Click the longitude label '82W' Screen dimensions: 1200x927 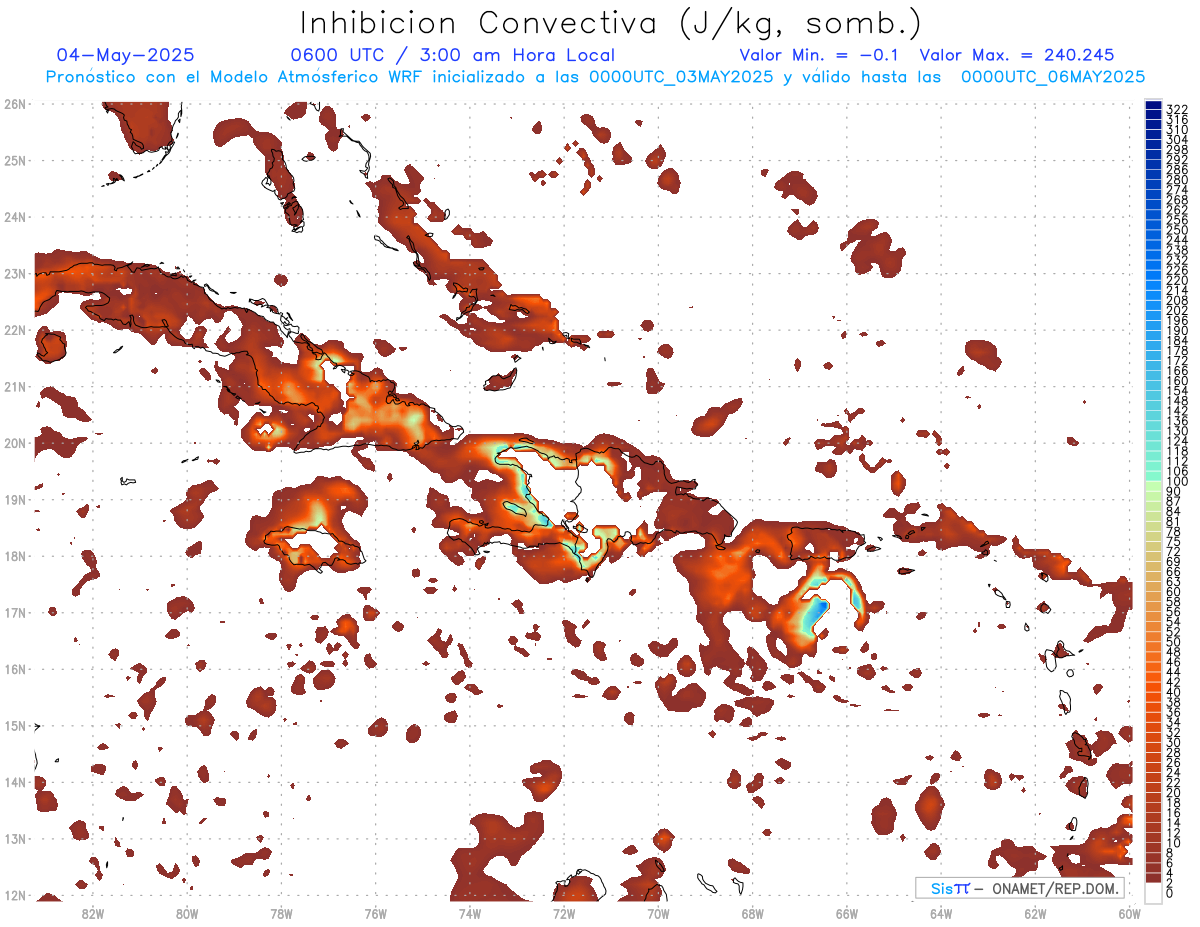(92, 913)
